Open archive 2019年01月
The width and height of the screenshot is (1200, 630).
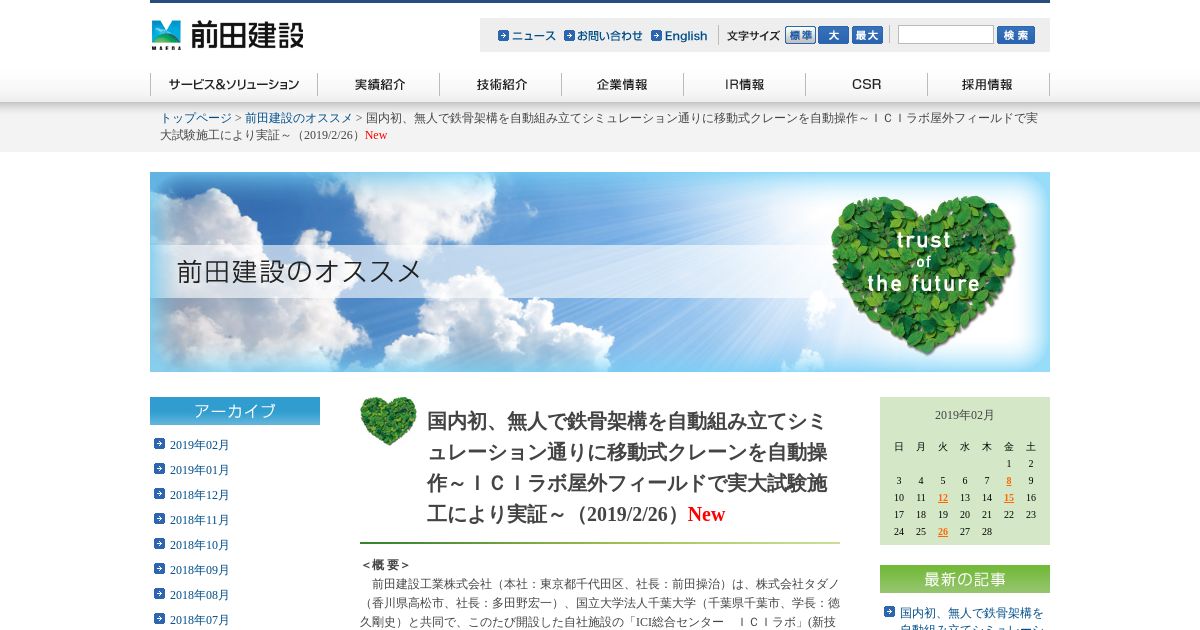pos(200,470)
